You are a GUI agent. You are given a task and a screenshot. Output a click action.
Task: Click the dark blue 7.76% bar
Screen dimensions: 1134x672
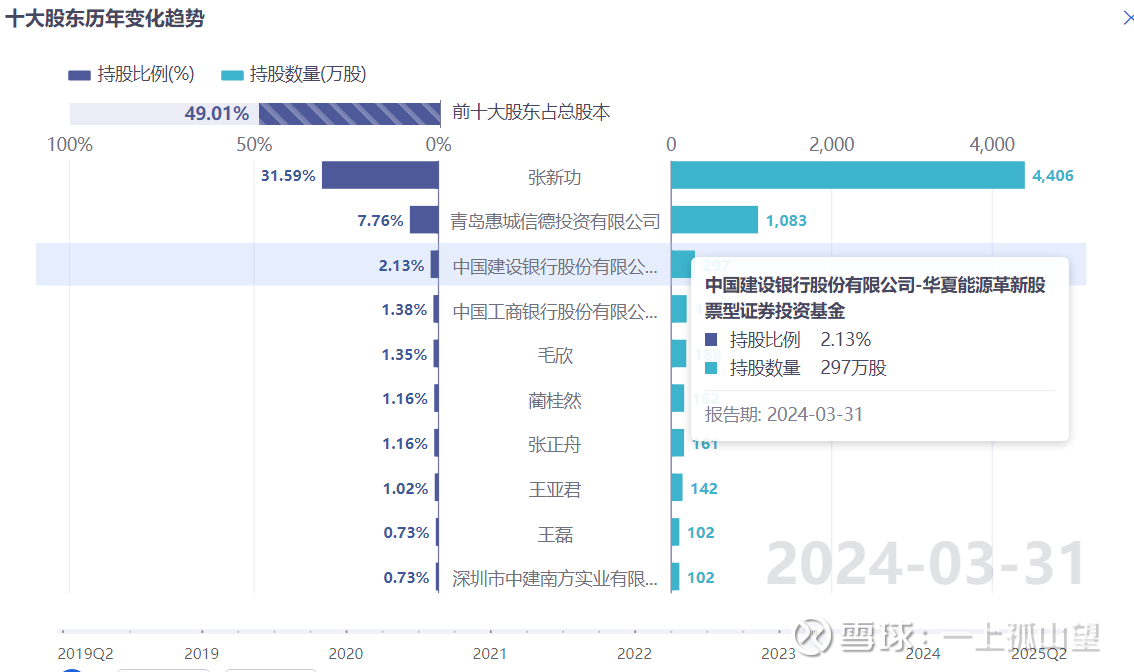(x=425, y=220)
